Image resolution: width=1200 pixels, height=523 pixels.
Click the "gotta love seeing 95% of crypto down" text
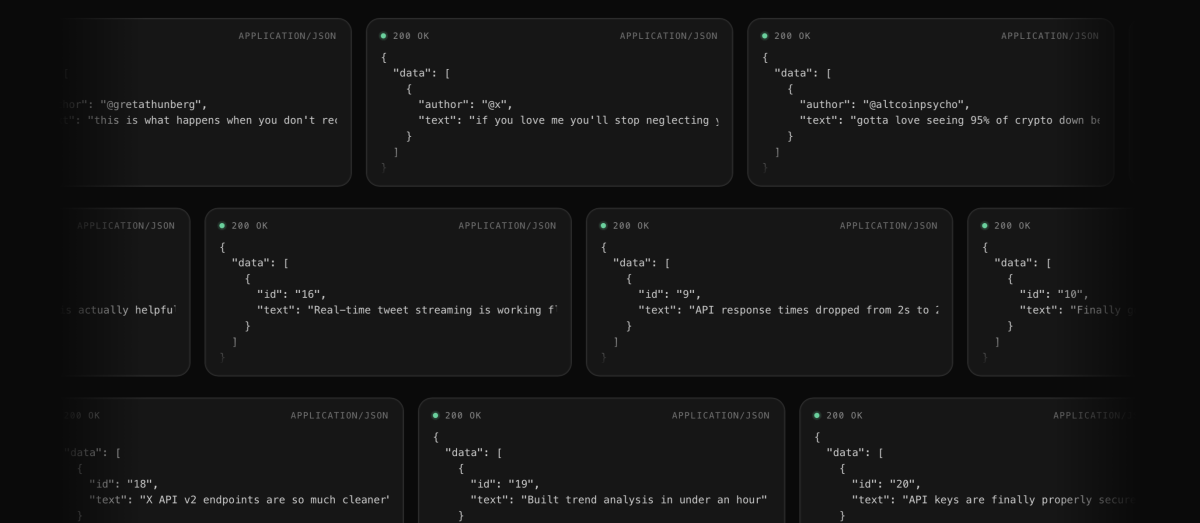(x=974, y=120)
